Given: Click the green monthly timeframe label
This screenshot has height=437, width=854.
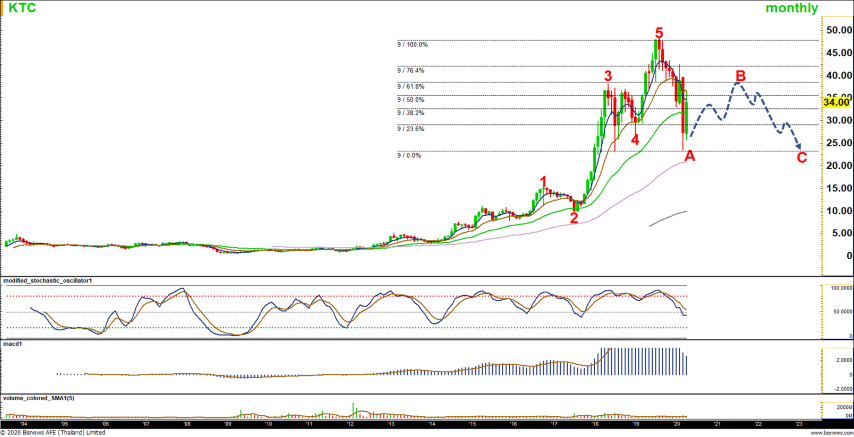Looking at the screenshot, I should click(791, 8).
